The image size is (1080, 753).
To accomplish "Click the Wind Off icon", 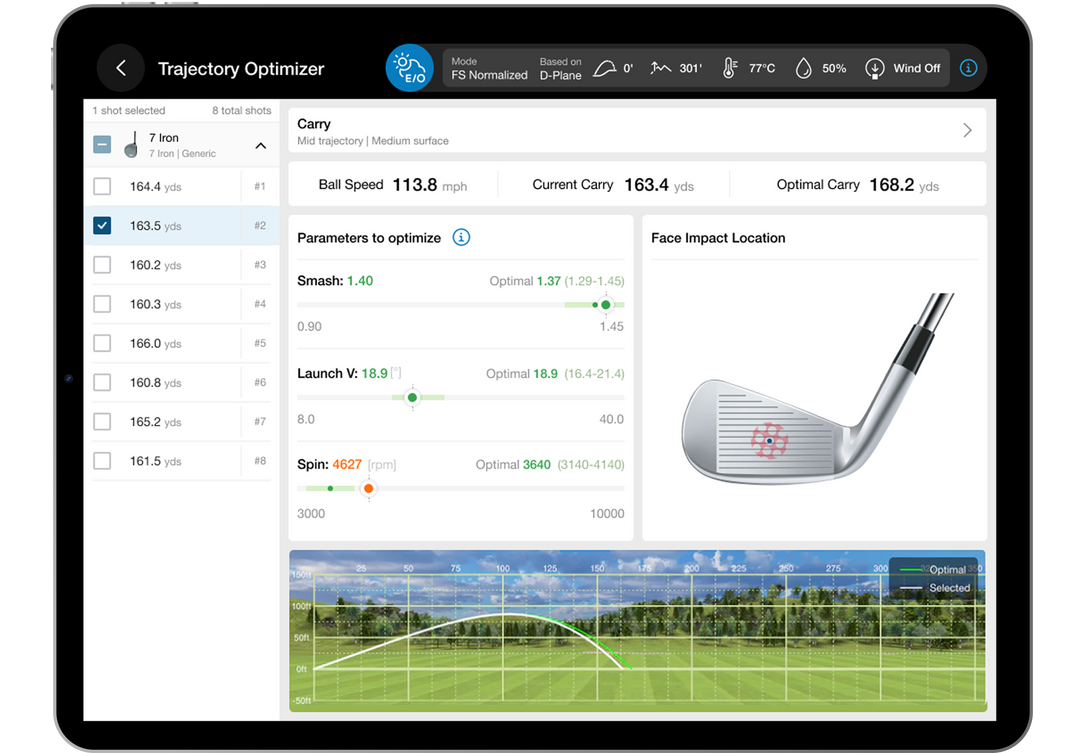I will tap(876, 68).
